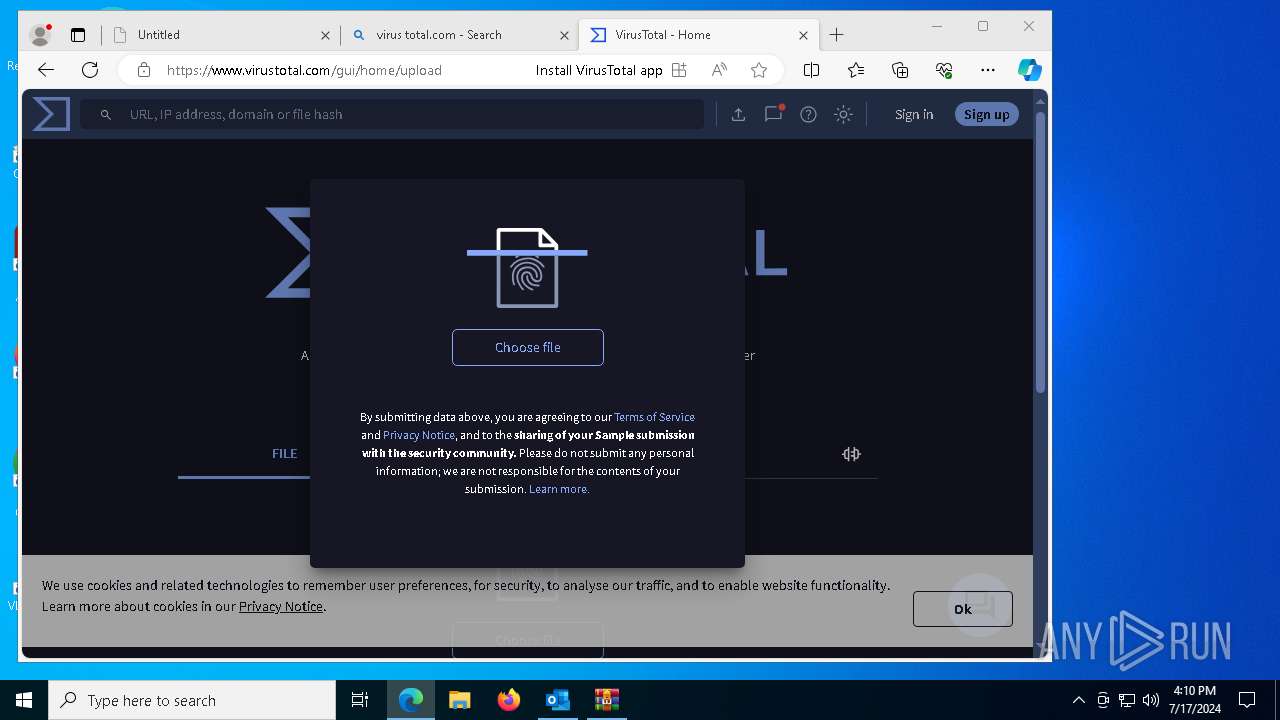Open the notifications chat icon
The width and height of the screenshot is (1280, 720).
click(773, 114)
